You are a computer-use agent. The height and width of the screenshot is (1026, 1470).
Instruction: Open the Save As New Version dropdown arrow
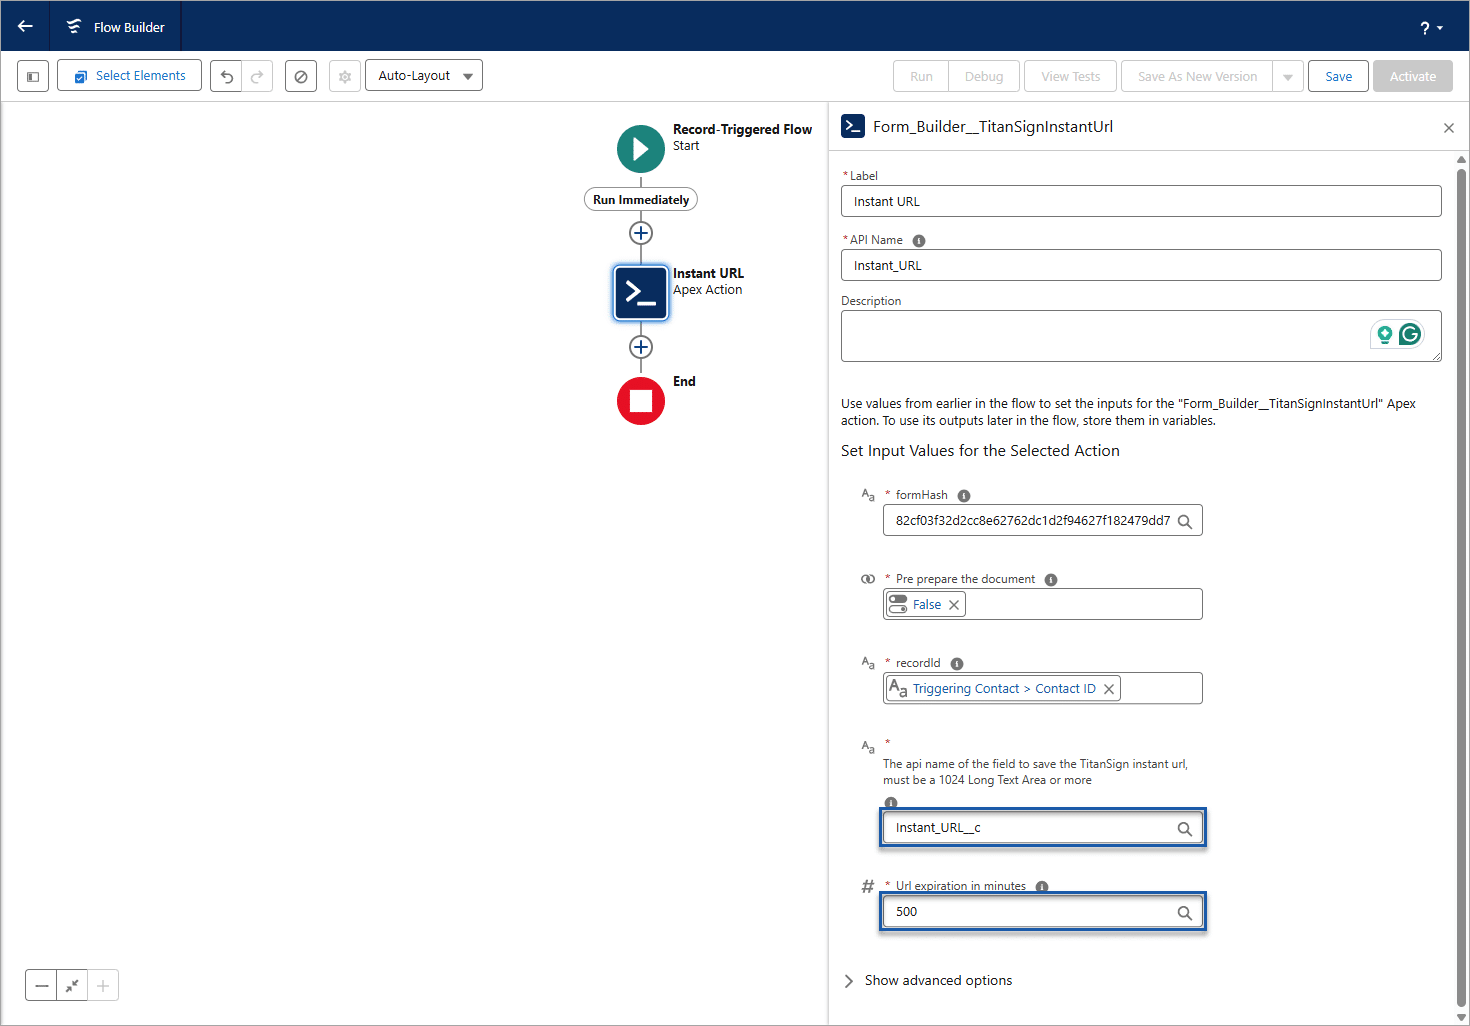click(x=1288, y=77)
